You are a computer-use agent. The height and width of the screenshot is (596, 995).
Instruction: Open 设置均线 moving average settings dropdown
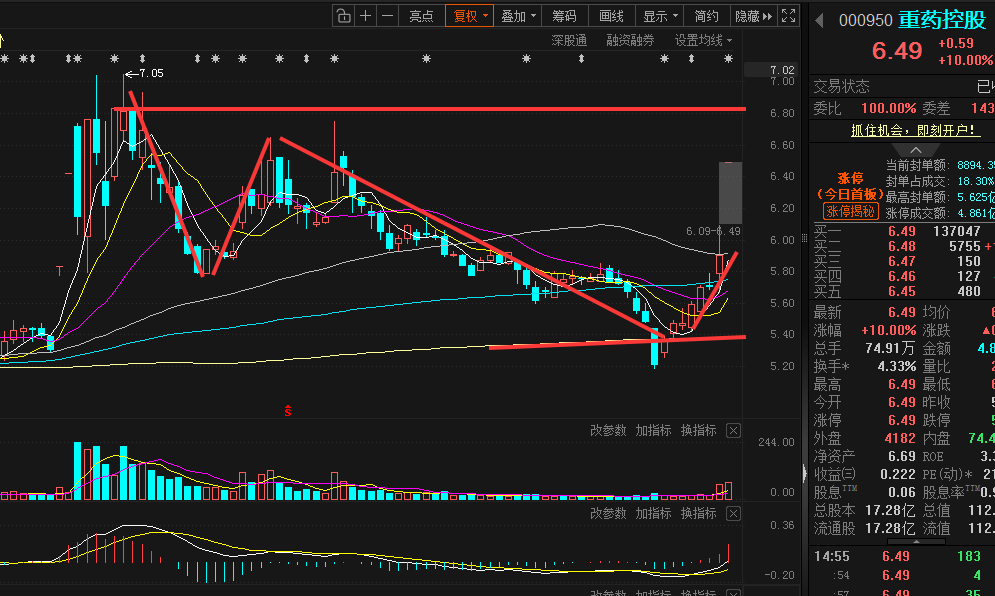[x=703, y=41]
